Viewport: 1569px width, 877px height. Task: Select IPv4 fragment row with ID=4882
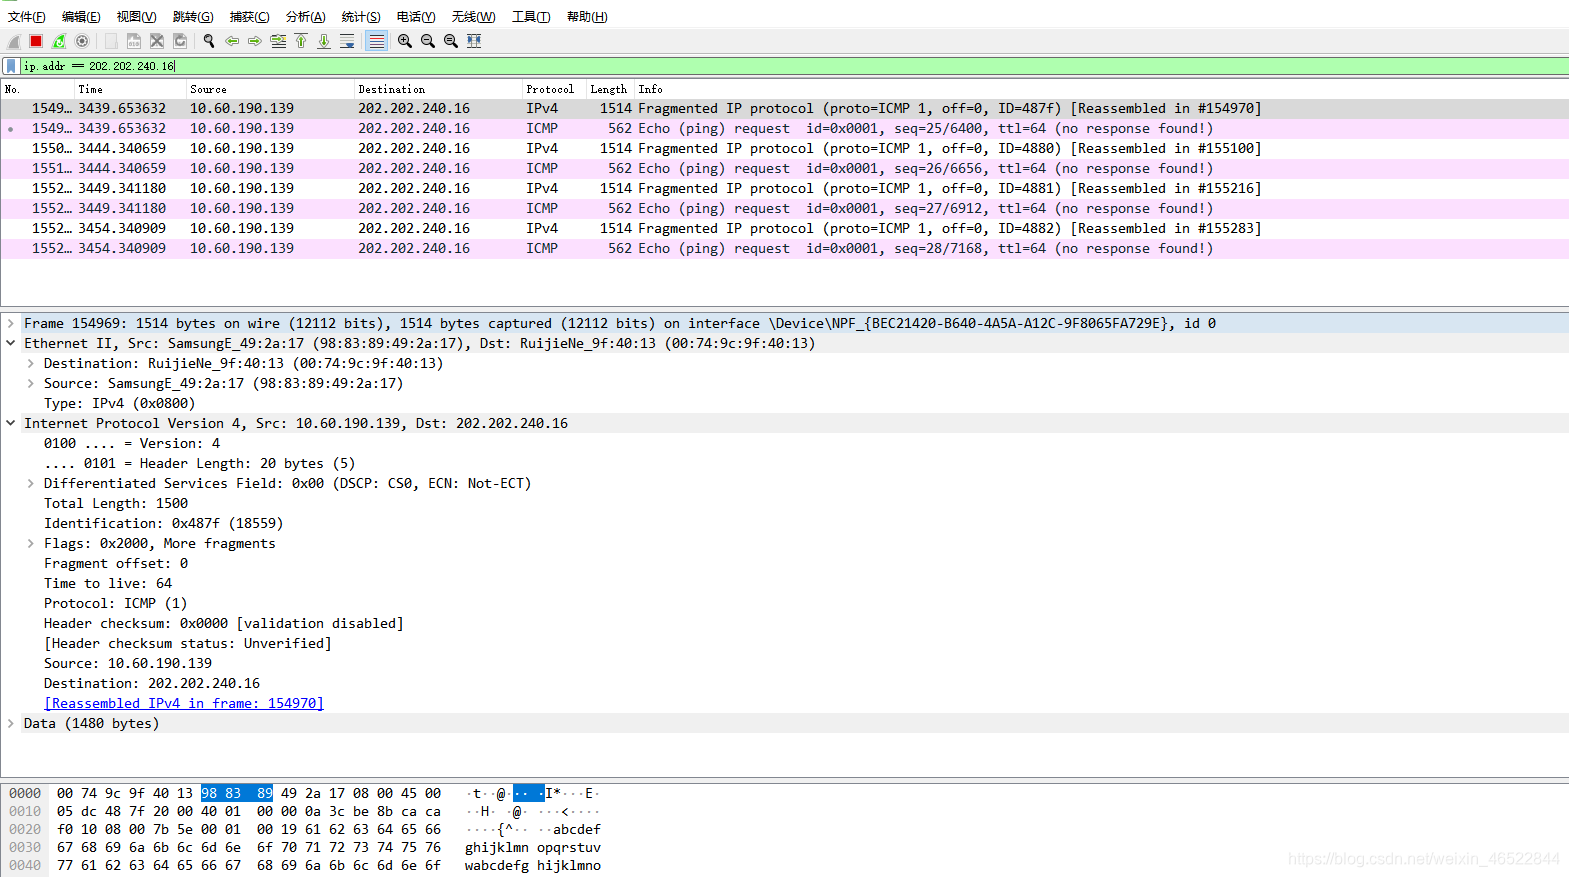[784, 228]
